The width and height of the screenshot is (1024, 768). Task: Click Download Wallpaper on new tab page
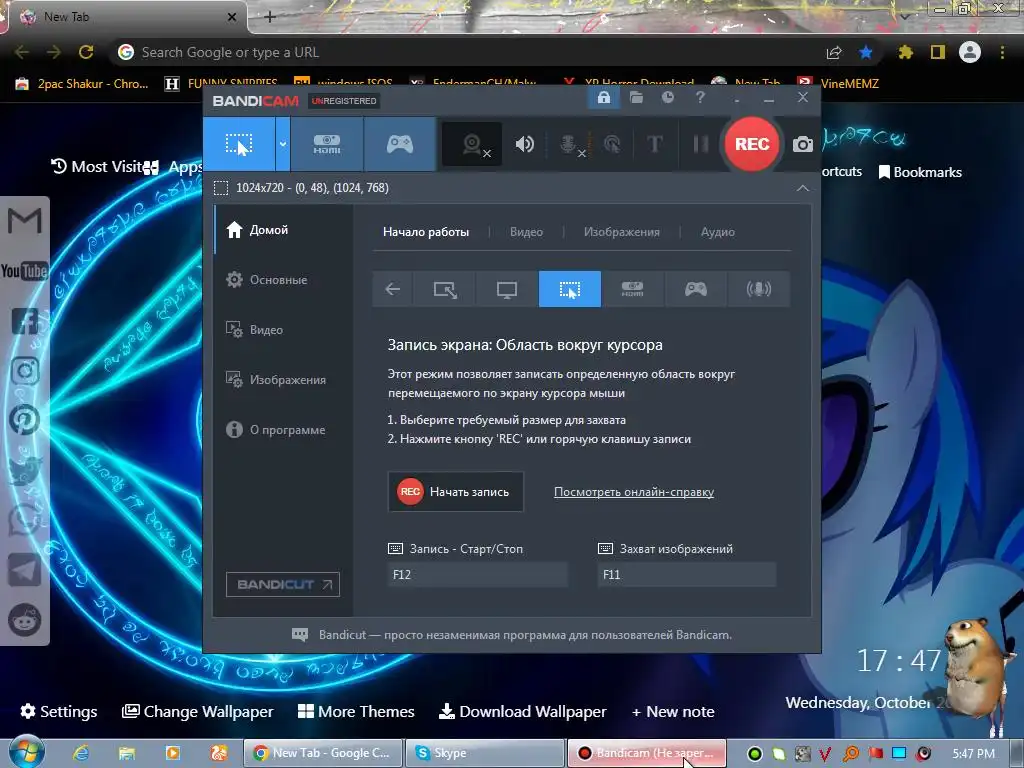point(522,711)
